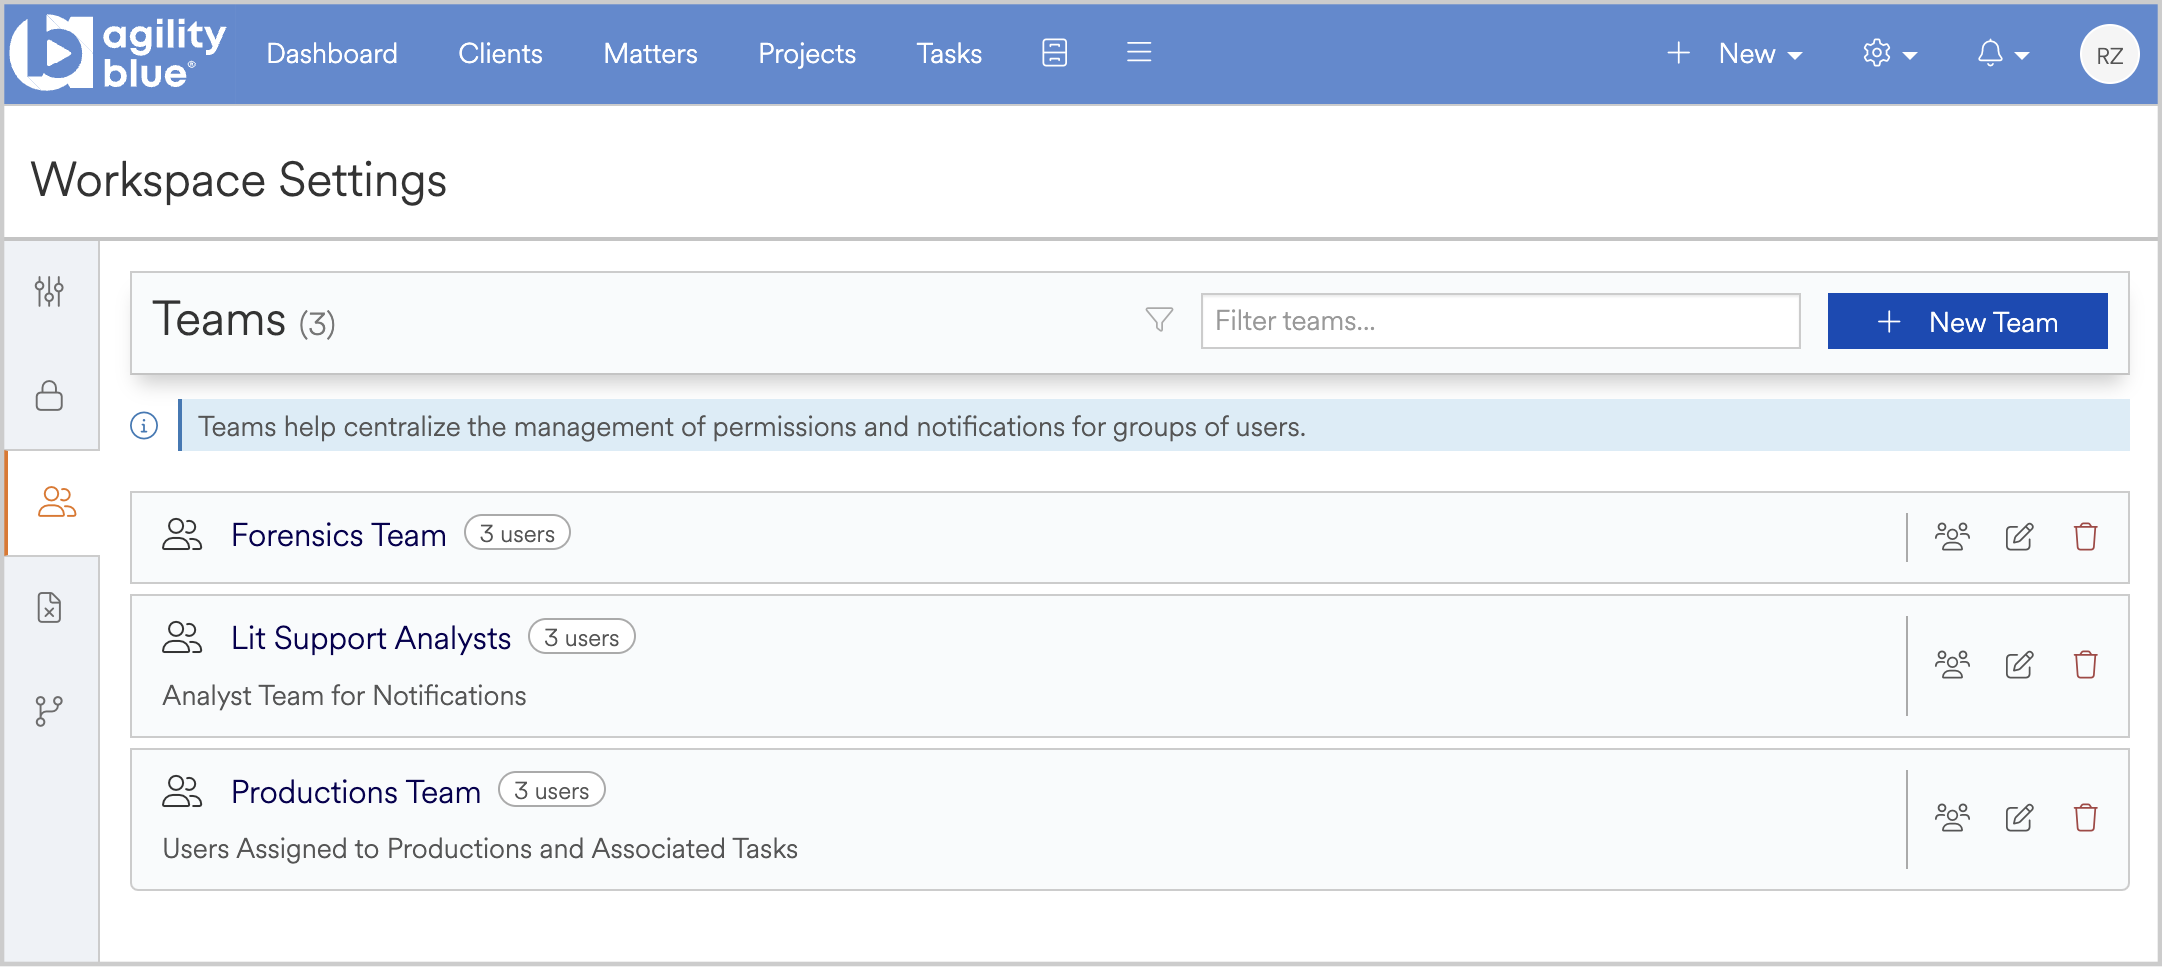Click the filter funnel icon
The height and width of the screenshot is (967, 2162).
pos(1159,320)
